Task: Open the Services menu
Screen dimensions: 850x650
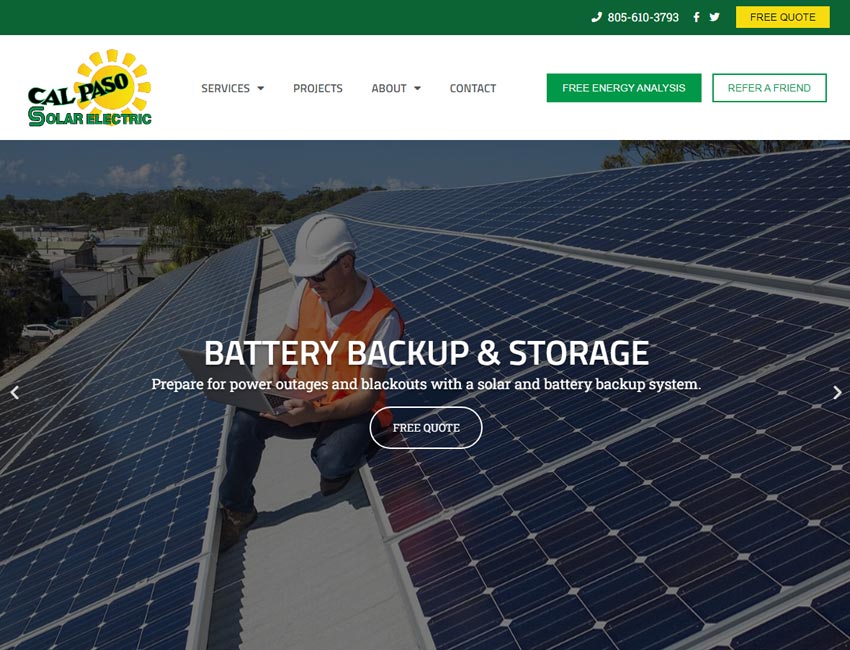Action: 226,88
